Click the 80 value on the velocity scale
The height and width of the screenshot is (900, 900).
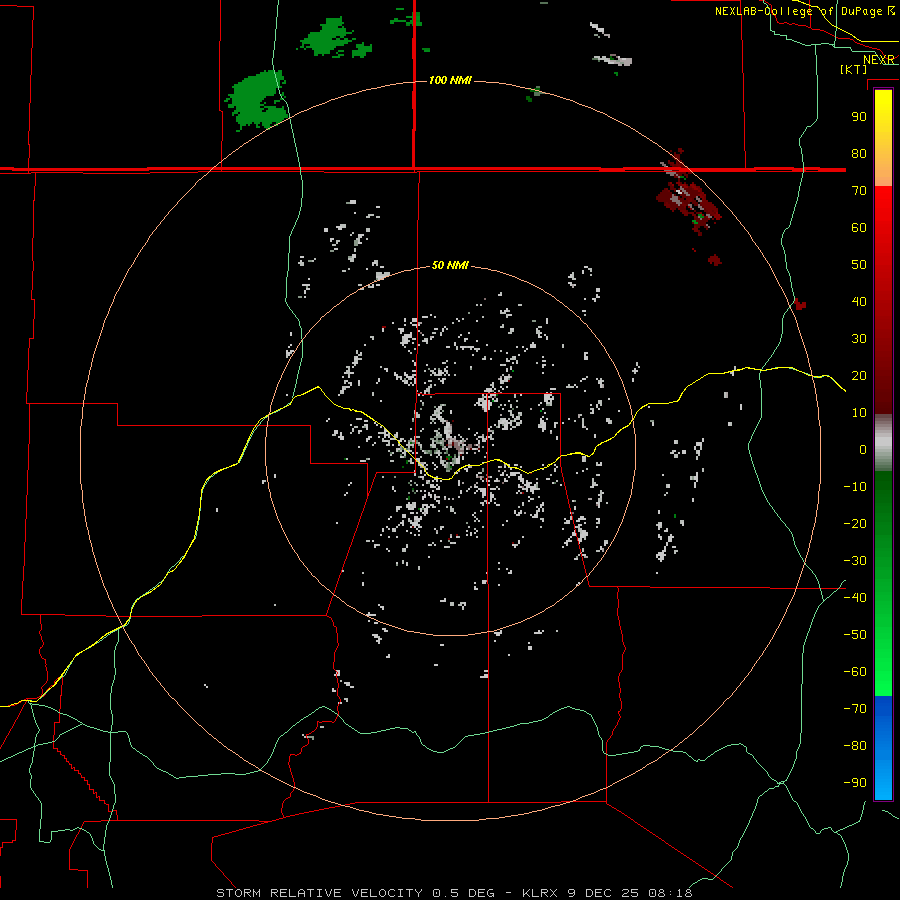(x=859, y=154)
